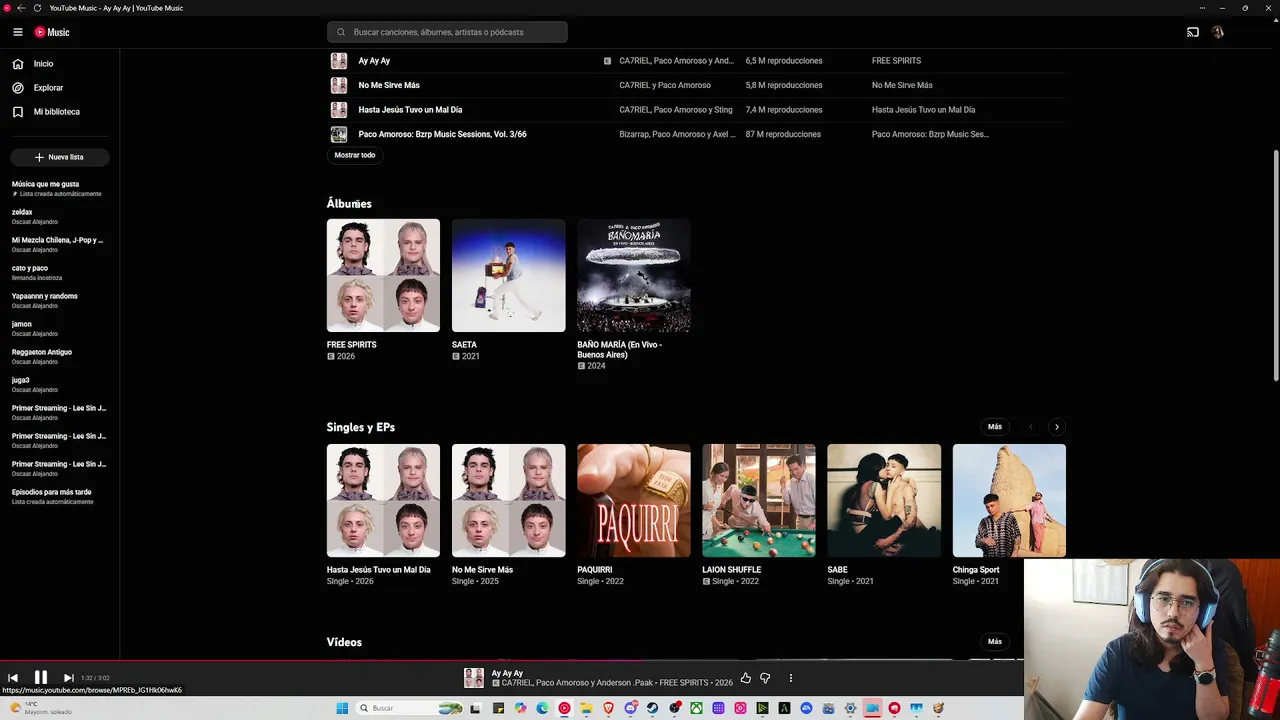Open the Mi Mezcla Chilena, J-Pop playlist
Screen dimensions: 1280x720
point(60,244)
